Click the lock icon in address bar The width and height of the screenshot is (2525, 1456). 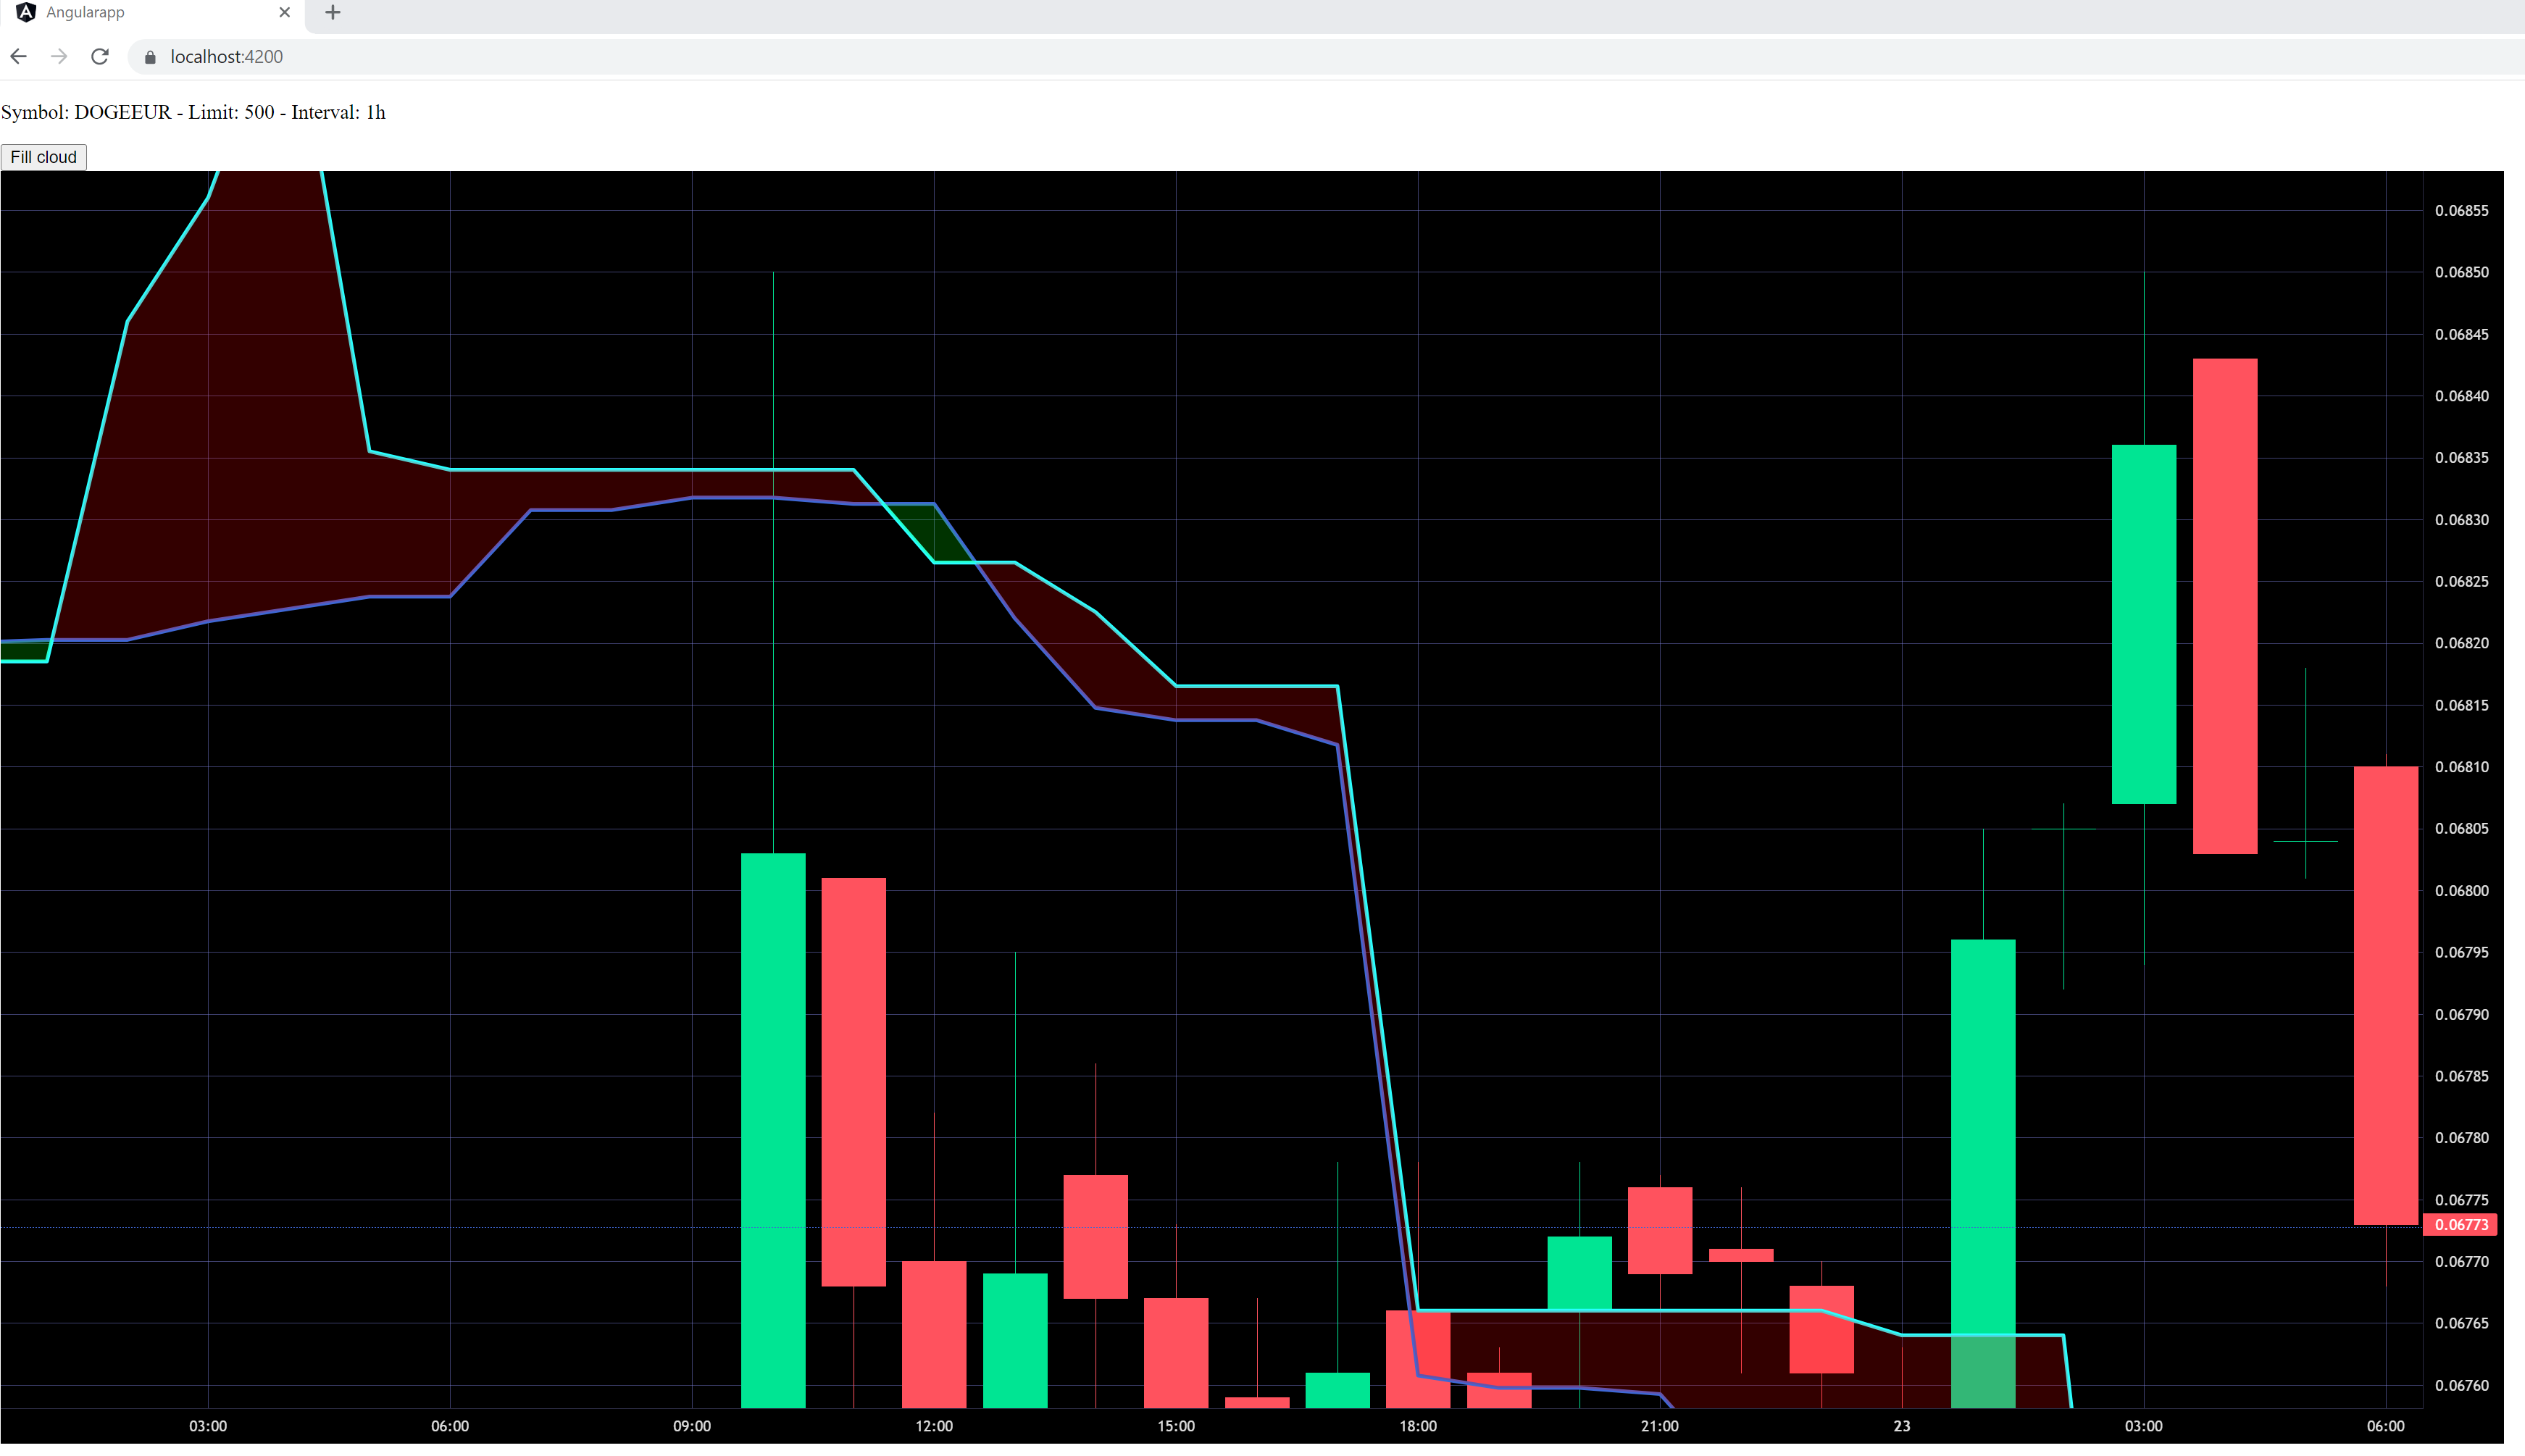(150, 58)
